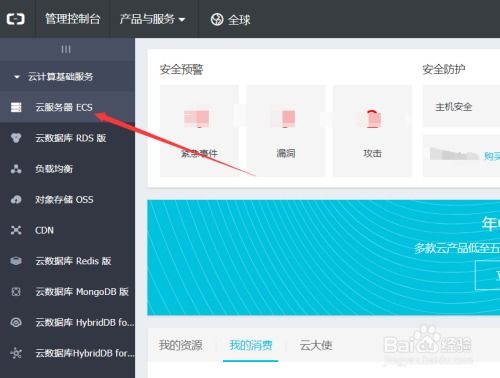Click the load balancer (负载均衡) icon

tap(16, 169)
